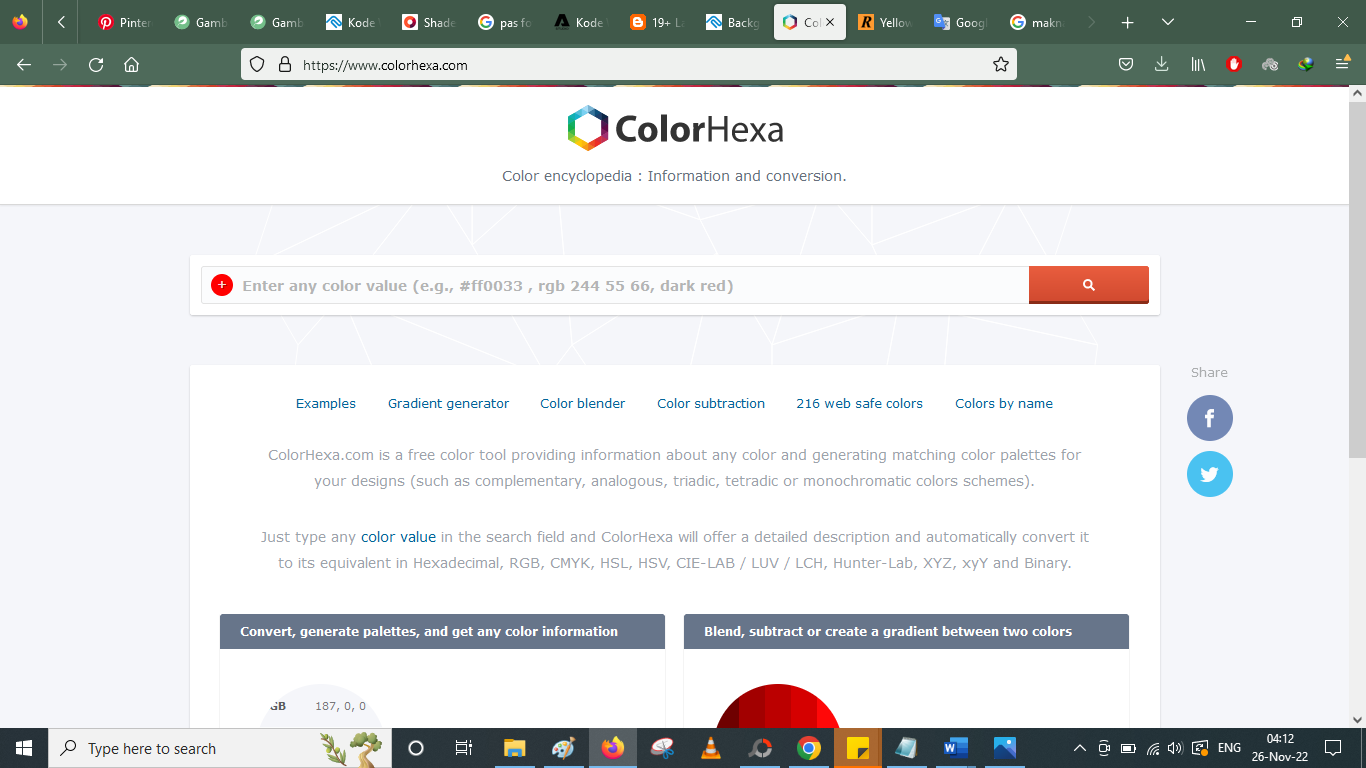
Task: Switch to the Pinterest tab
Action: tap(126, 22)
